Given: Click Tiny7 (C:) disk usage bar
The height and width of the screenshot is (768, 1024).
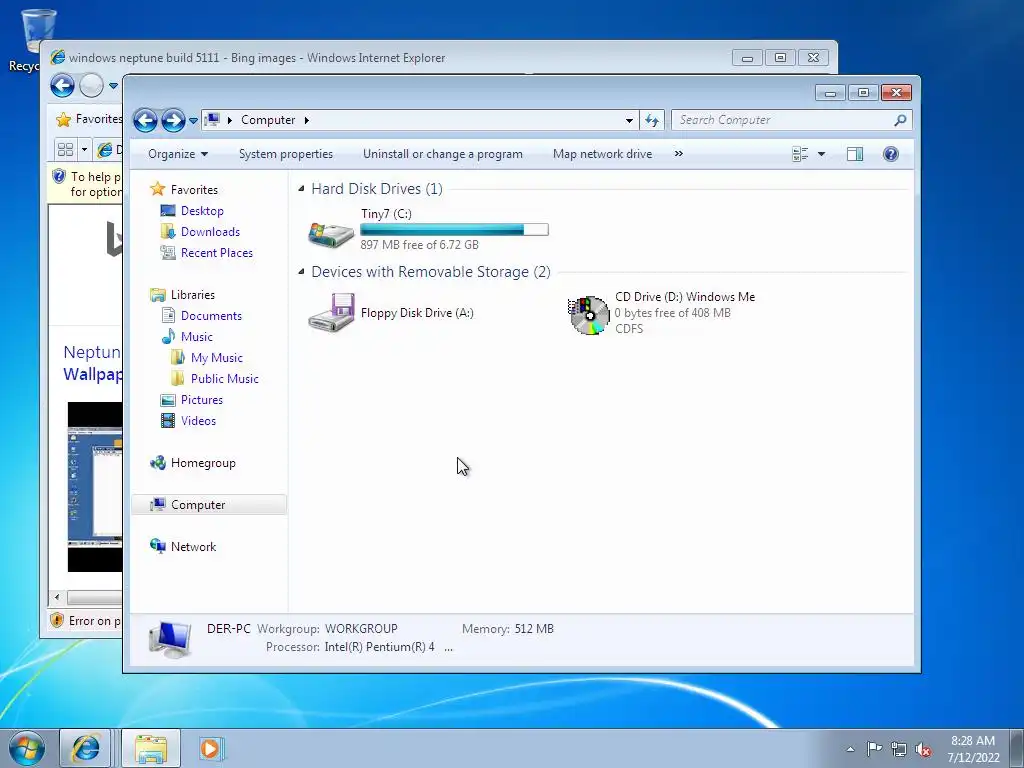Looking at the screenshot, I should (x=454, y=229).
